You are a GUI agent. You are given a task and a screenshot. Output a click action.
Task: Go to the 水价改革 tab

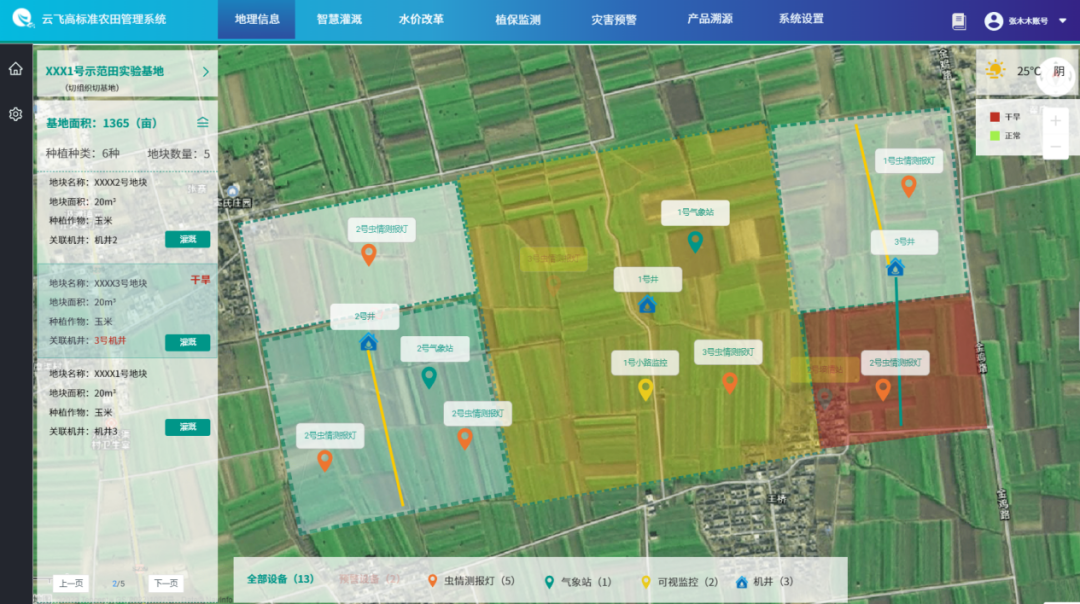(x=421, y=19)
